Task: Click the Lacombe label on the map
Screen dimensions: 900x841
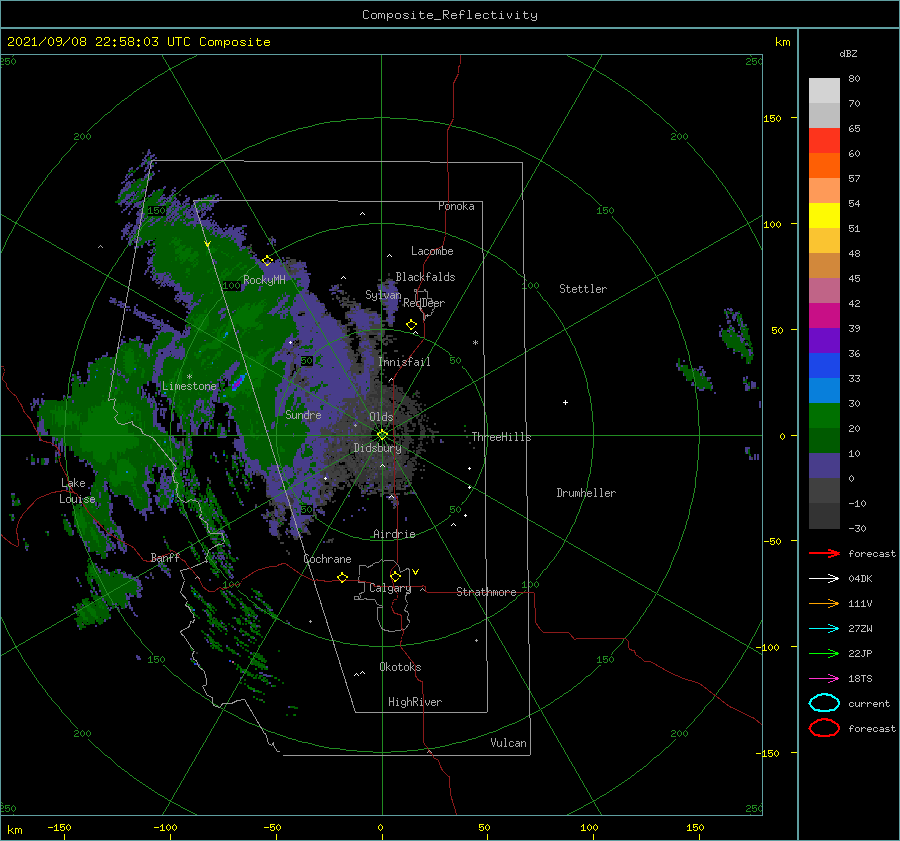Action: pos(432,251)
